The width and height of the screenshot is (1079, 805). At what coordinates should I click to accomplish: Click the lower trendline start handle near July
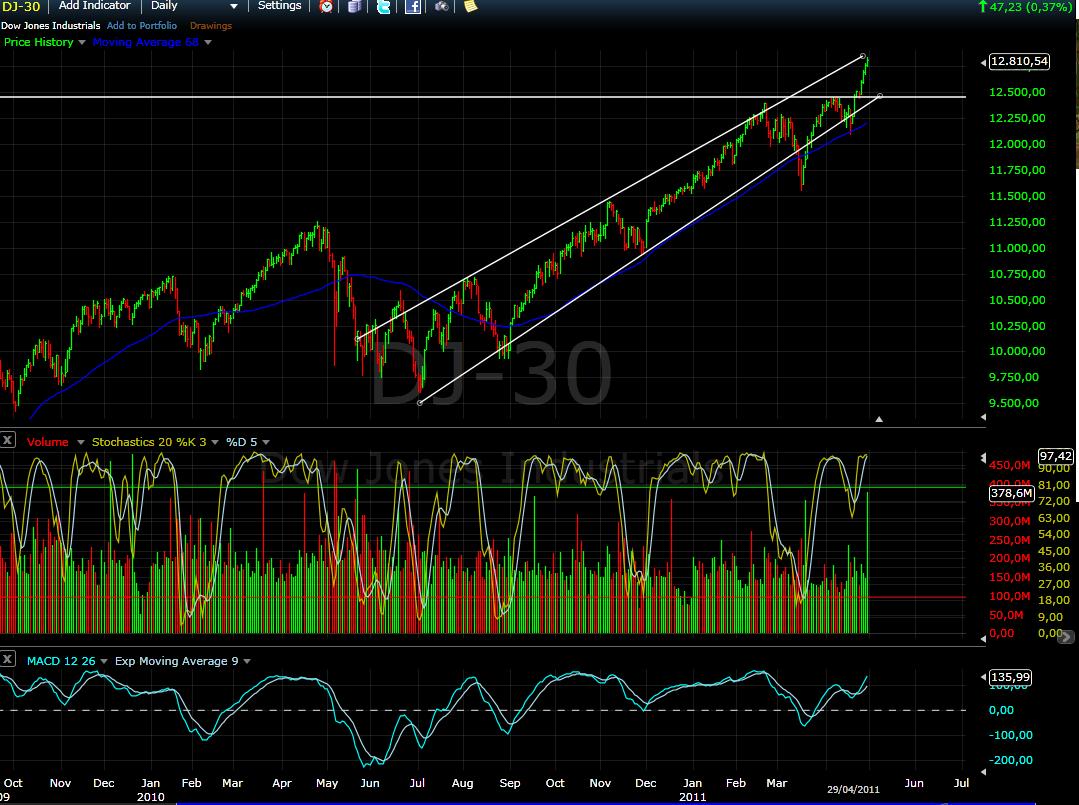(x=420, y=402)
